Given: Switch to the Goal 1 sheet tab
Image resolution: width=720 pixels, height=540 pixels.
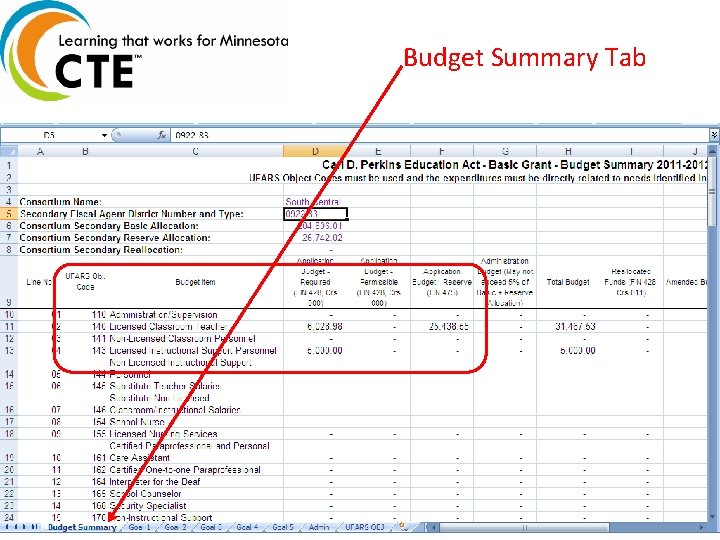Looking at the screenshot, I should [x=139, y=527].
